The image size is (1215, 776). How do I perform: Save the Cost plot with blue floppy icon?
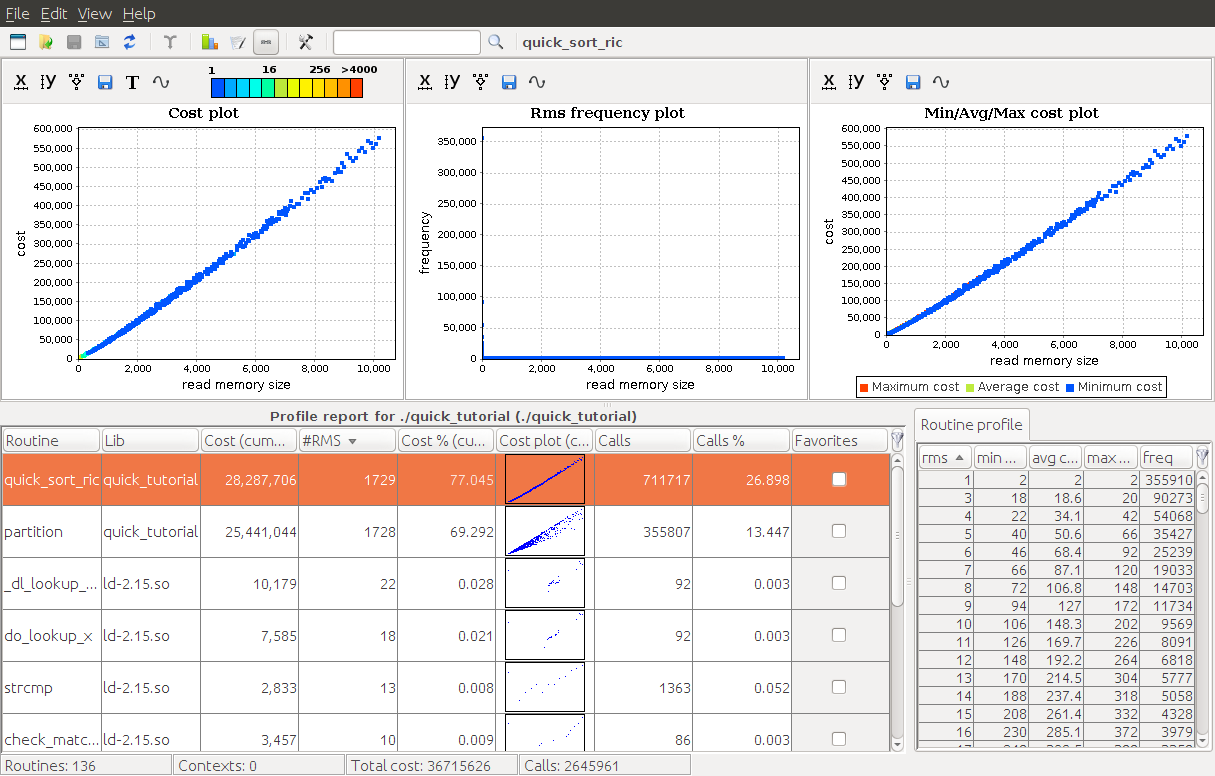(105, 83)
